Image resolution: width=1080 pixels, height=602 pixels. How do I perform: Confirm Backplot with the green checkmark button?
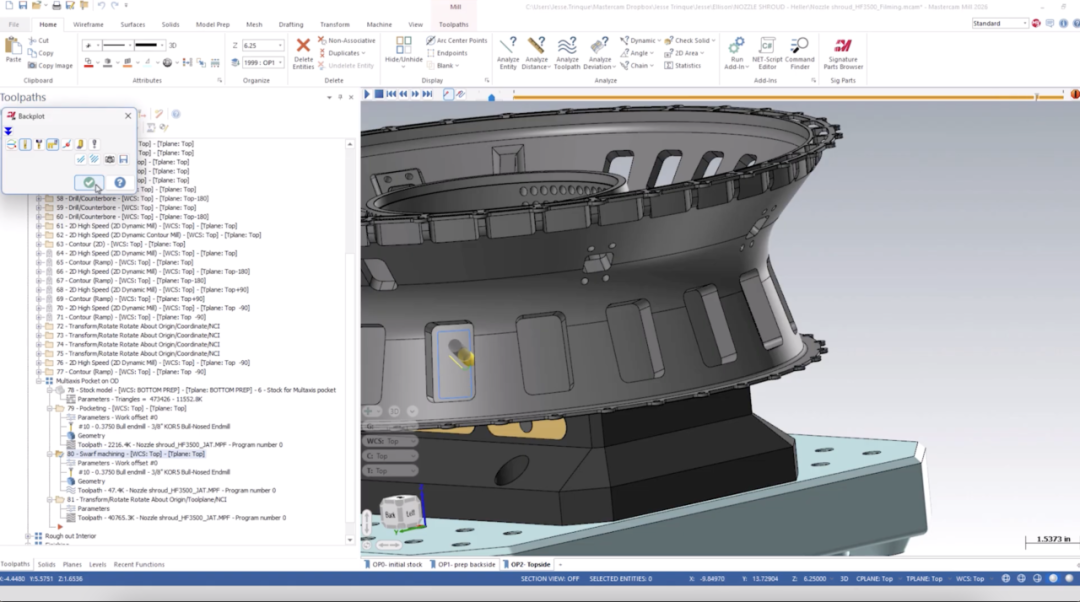[89, 183]
